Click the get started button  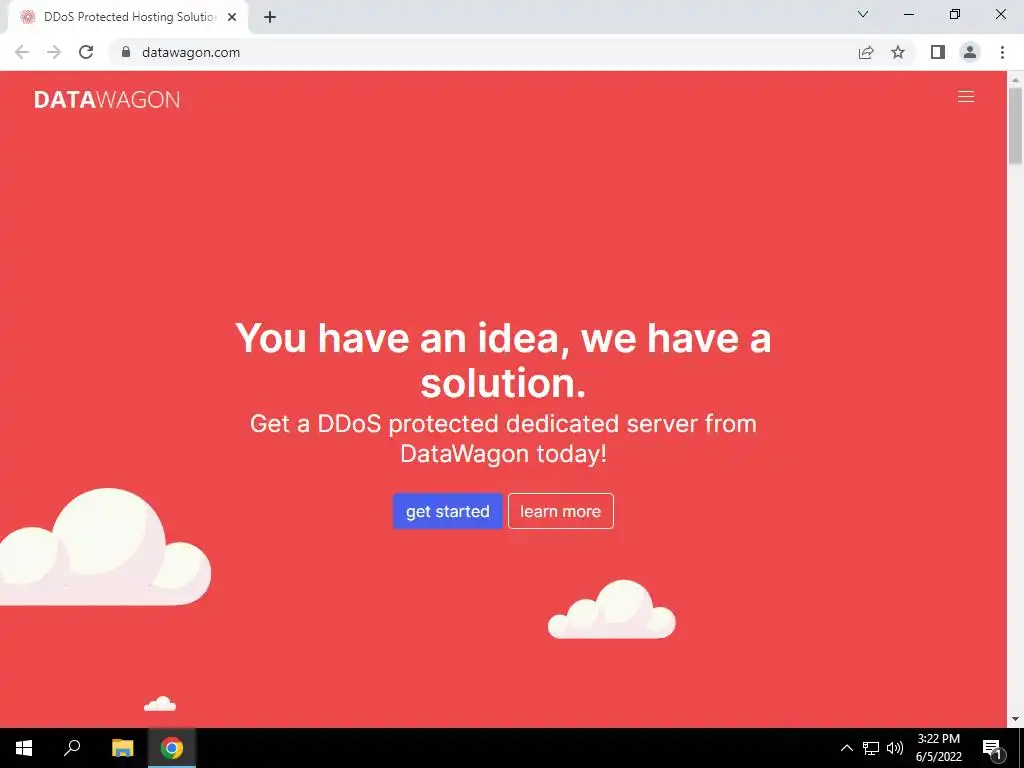[447, 511]
